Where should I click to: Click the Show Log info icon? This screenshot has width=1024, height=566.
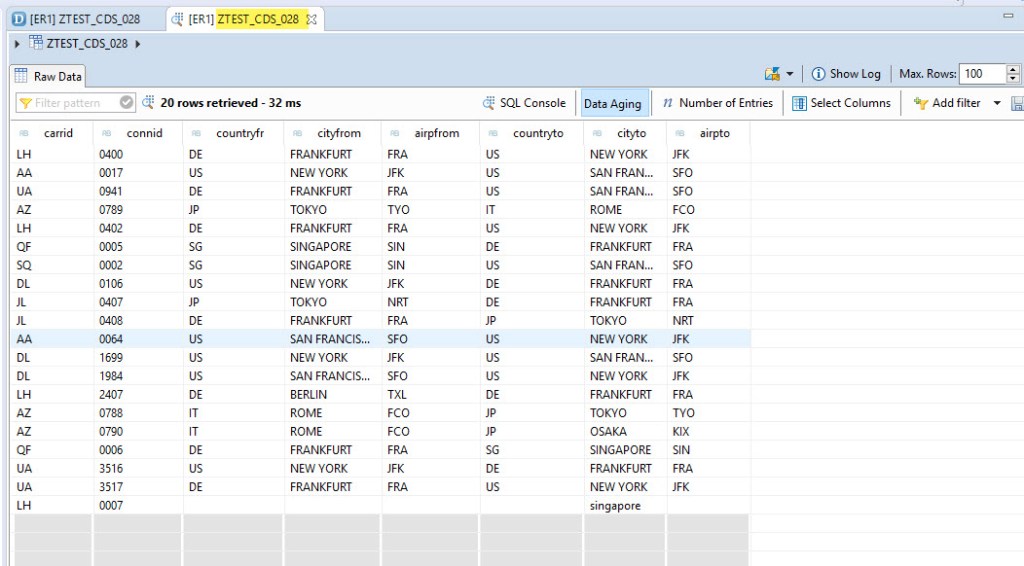pyautogui.click(x=818, y=74)
